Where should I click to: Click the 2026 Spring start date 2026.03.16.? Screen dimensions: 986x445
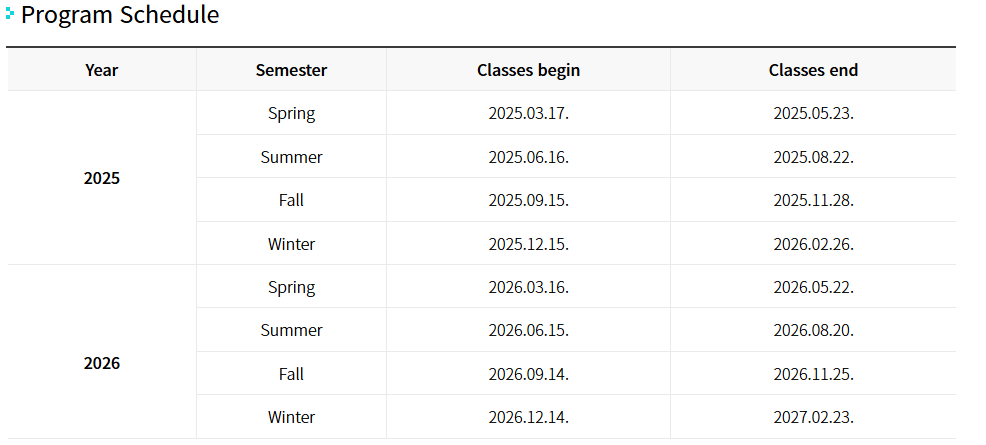tap(528, 287)
